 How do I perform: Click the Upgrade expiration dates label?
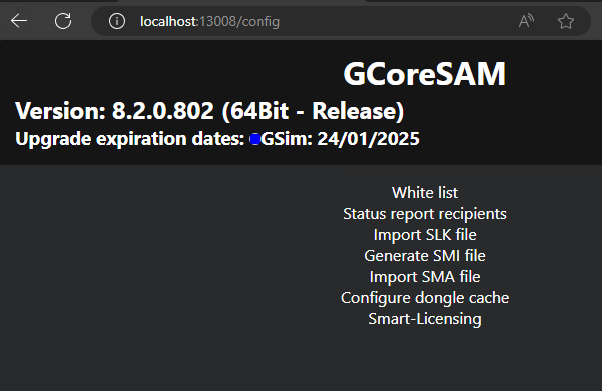coord(130,139)
